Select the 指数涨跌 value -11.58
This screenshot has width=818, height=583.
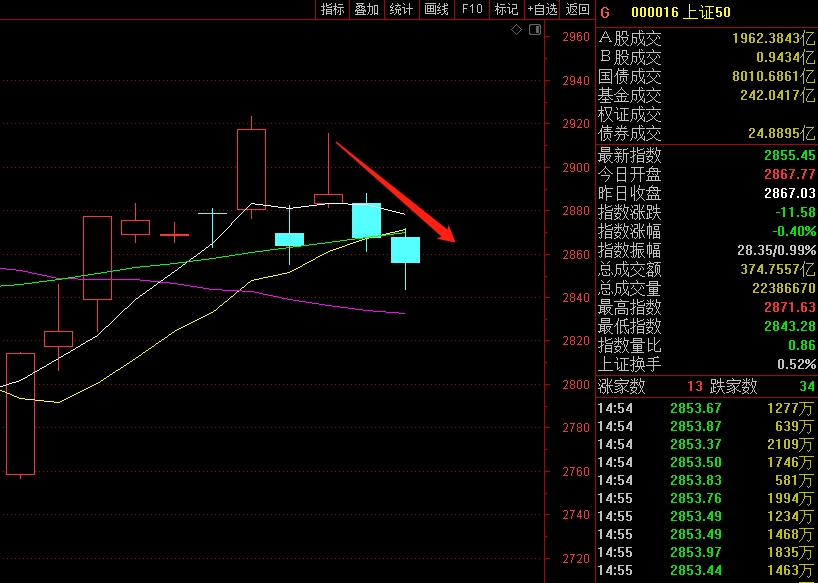795,212
